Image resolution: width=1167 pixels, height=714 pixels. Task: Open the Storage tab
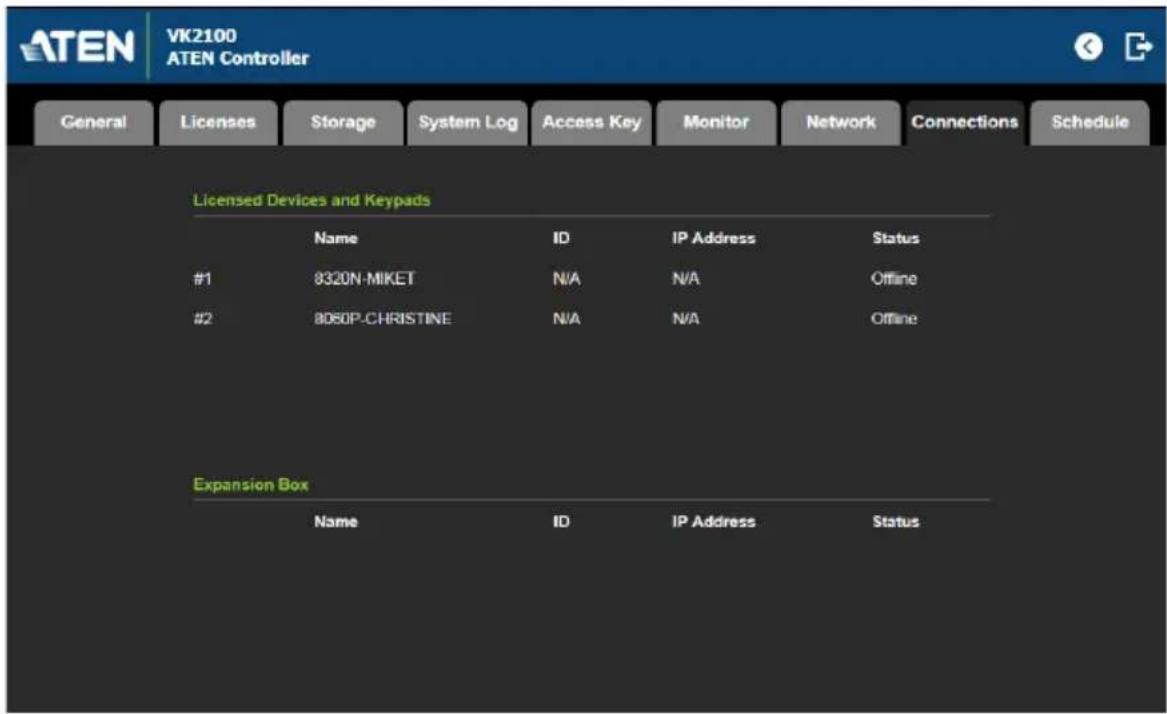point(343,122)
